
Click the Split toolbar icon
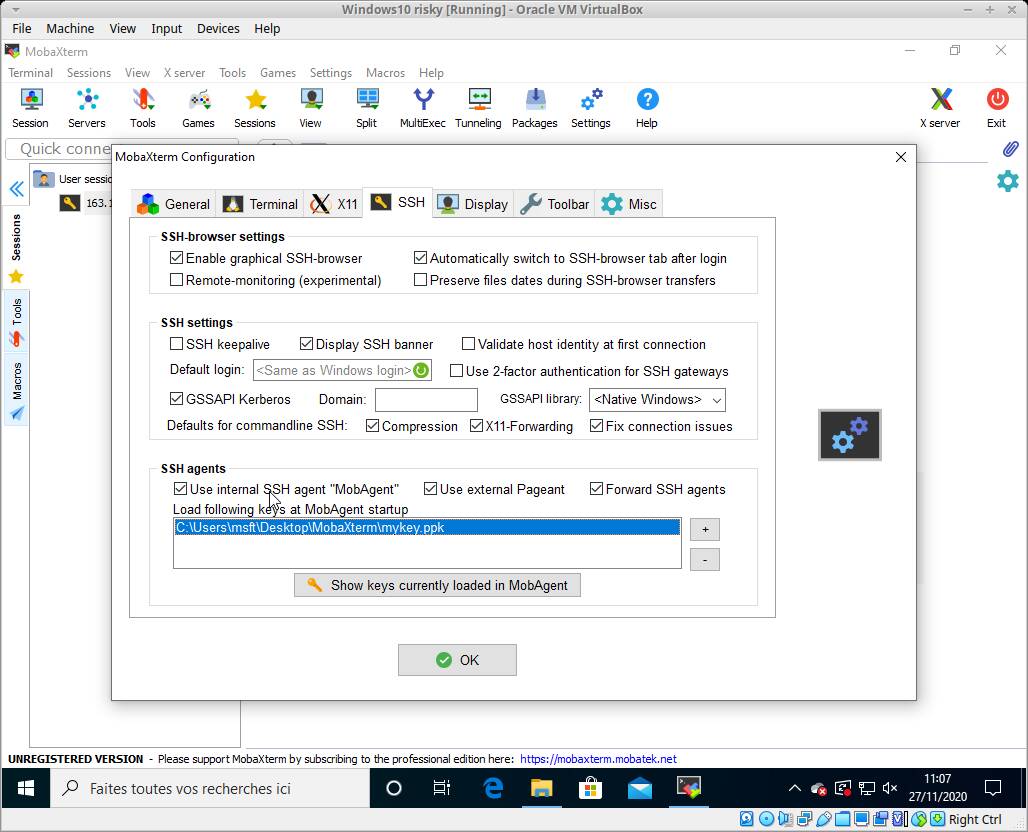[367, 108]
